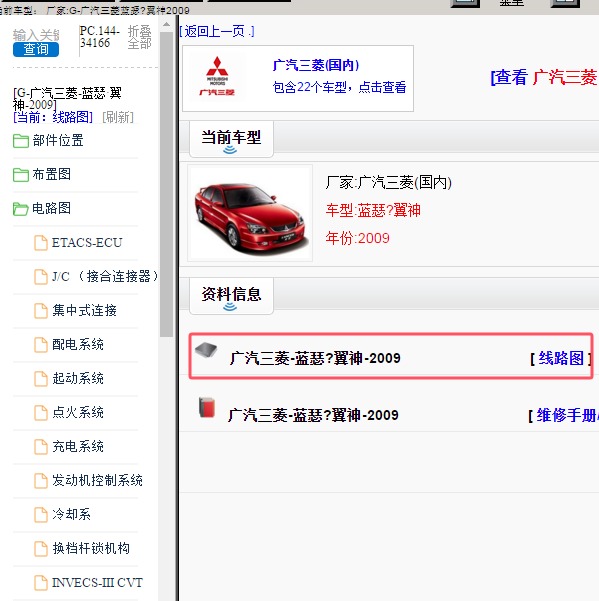This screenshot has width=599, height=601.
Task: Expand the 部件位置 folder
Action: tap(58, 140)
